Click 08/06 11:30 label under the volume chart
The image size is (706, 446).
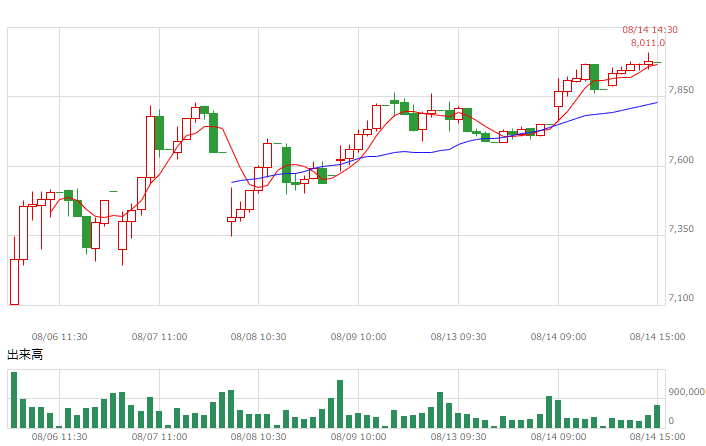[59, 437]
